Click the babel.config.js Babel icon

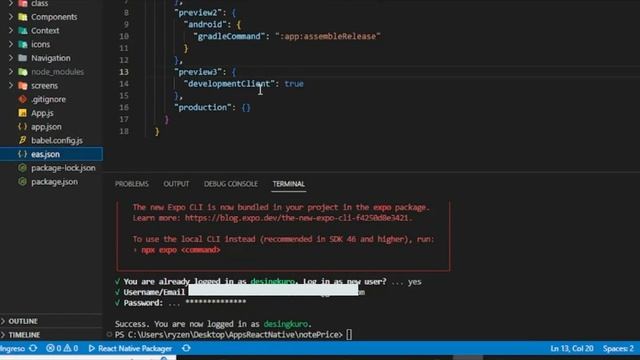point(22,140)
